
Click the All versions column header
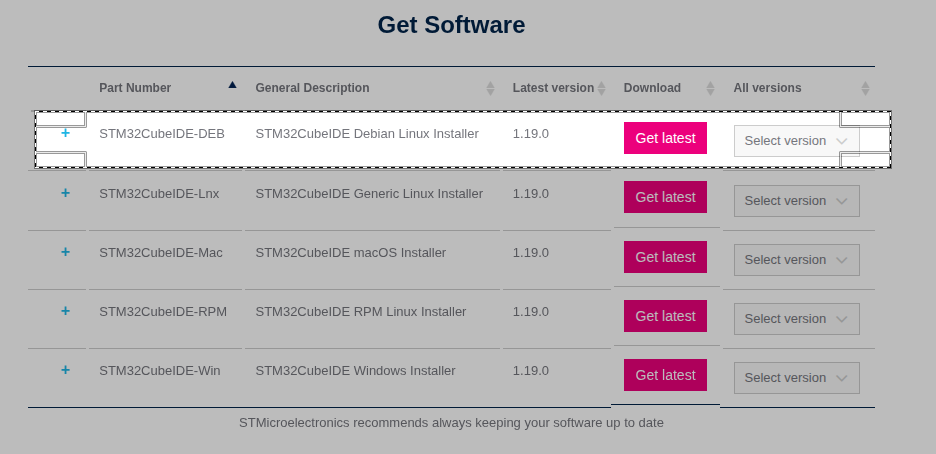click(x=767, y=88)
